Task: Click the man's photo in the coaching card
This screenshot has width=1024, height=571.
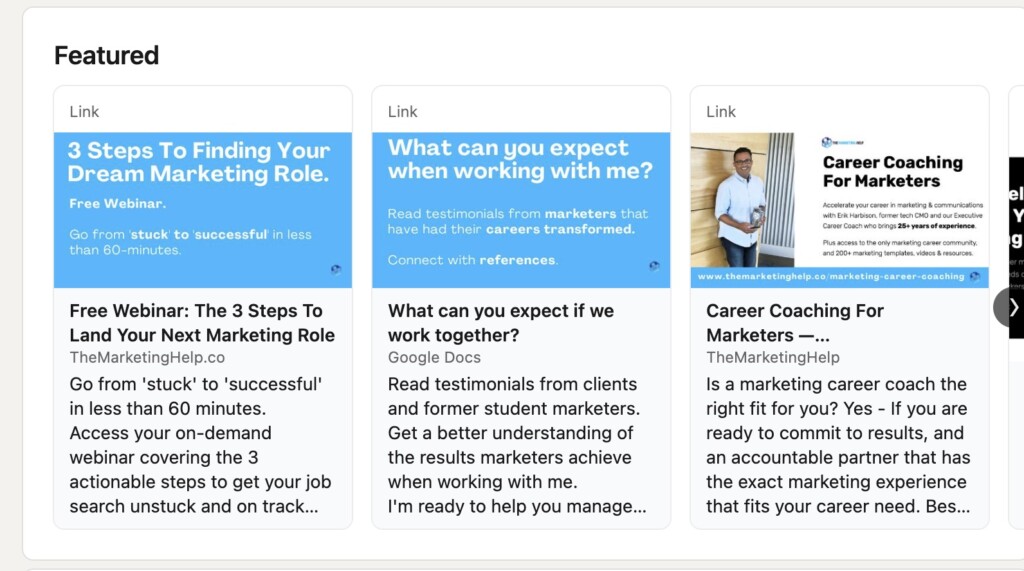Action: tap(743, 200)
